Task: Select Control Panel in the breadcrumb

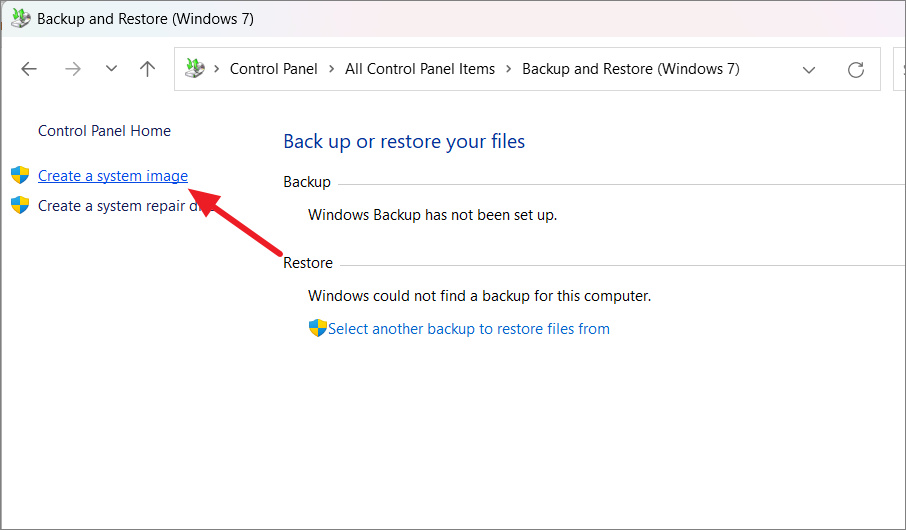Action: tap(273, 69)
